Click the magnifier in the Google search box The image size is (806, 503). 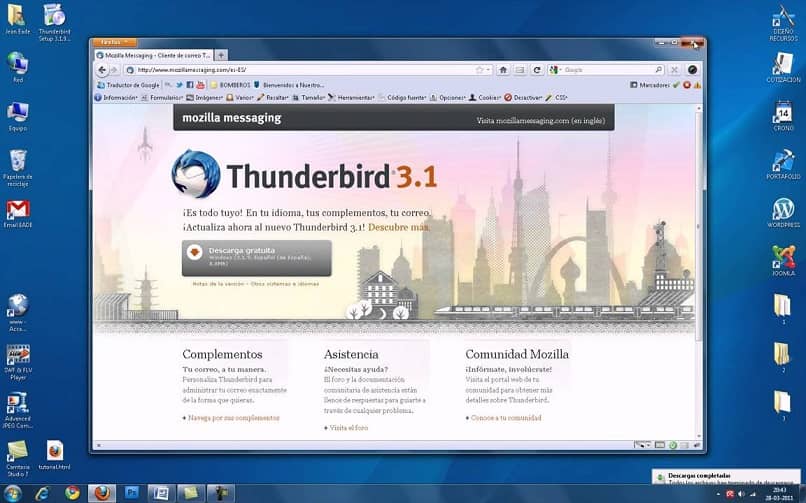[658, 70]
